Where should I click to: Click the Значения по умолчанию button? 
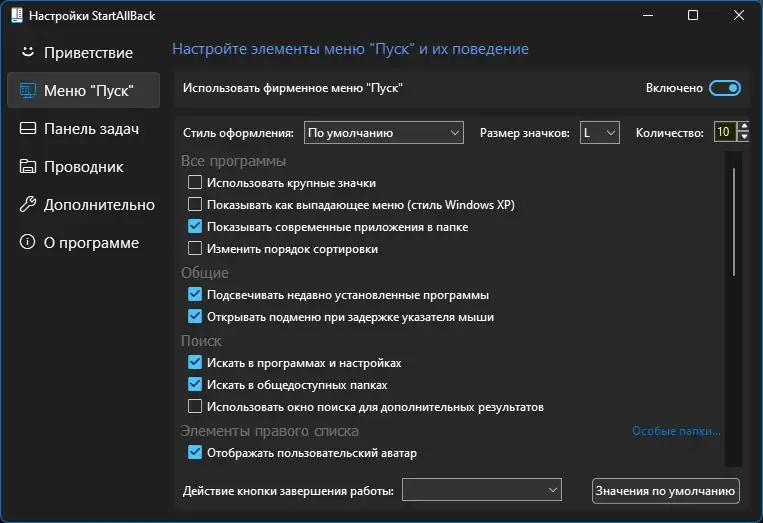[x=665, y=490]
